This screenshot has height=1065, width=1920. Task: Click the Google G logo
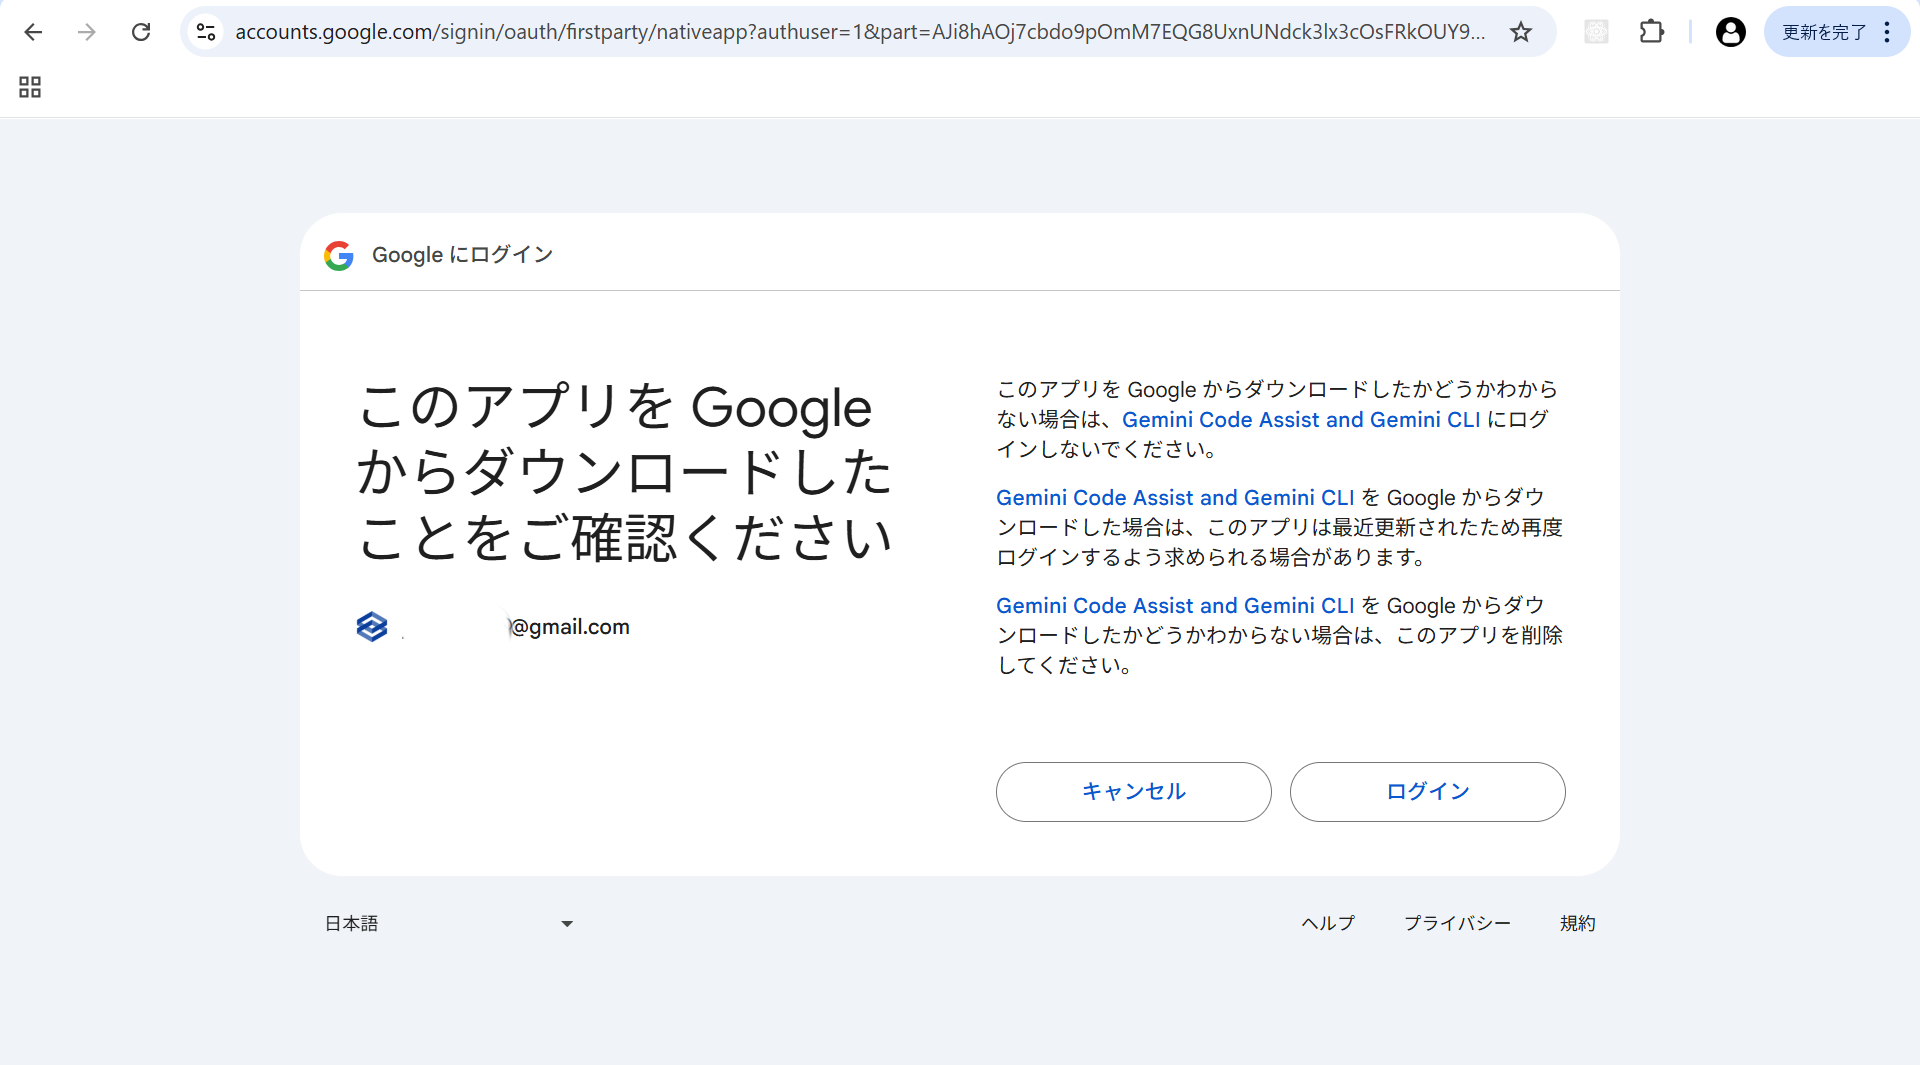coord(339,255)
